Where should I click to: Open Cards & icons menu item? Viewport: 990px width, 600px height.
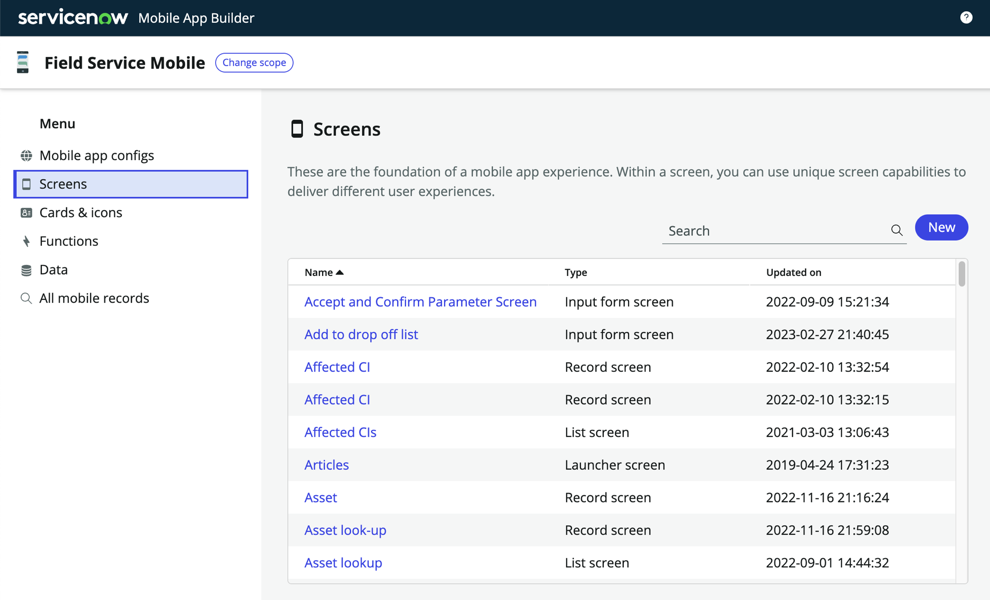coord(81,213)
